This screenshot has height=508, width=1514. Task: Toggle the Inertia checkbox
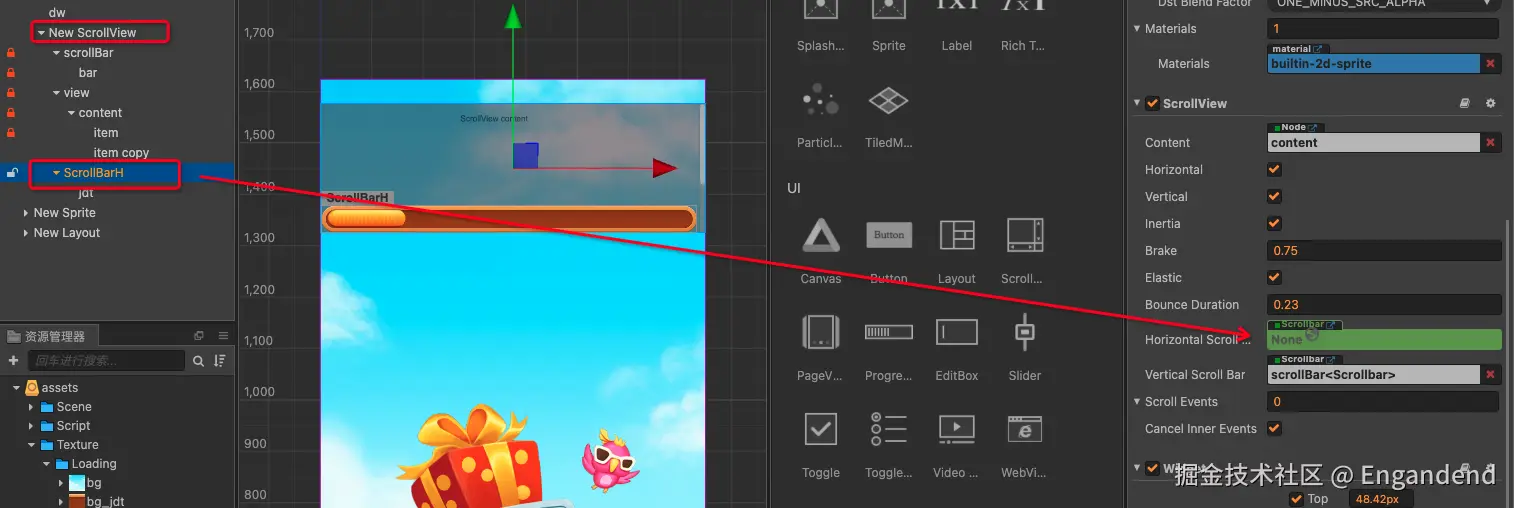point(1274,224)
